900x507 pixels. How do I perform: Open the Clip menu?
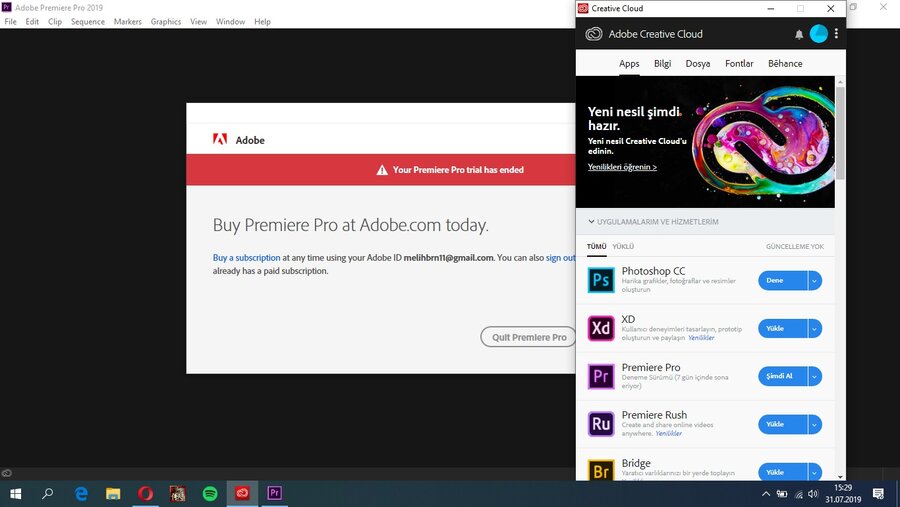(55, 22)
